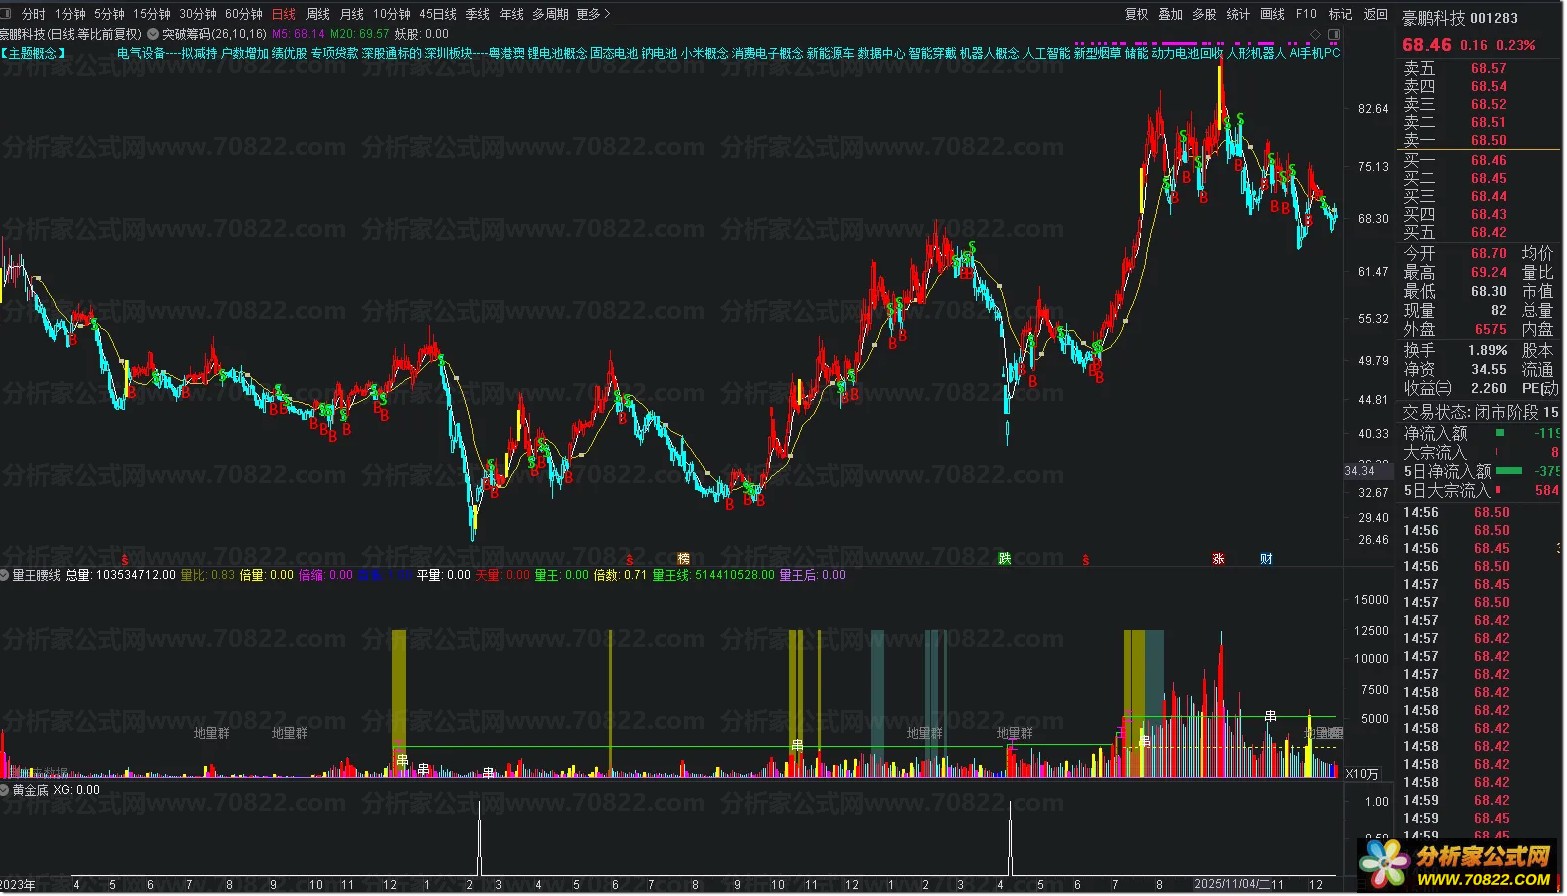The image size is (1567, 896).
Task: Open the 钠电池 concept link
Action: [659, 53]
